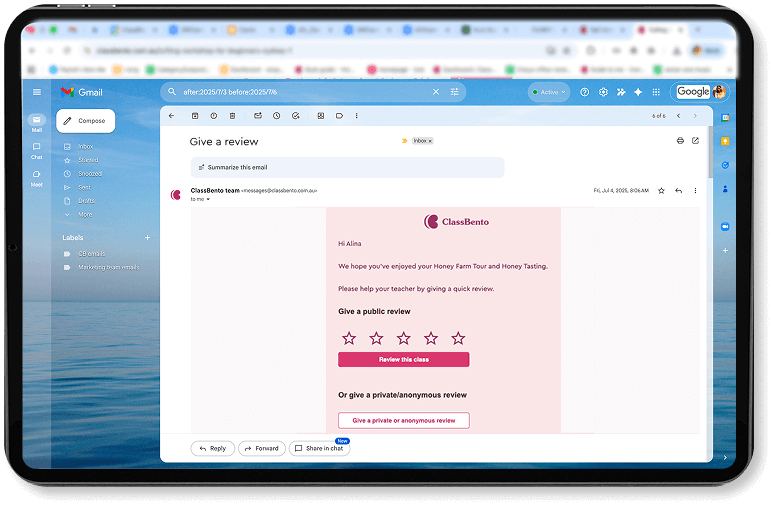
Task: Add email to Tasks
Action: tap(295, 116)
